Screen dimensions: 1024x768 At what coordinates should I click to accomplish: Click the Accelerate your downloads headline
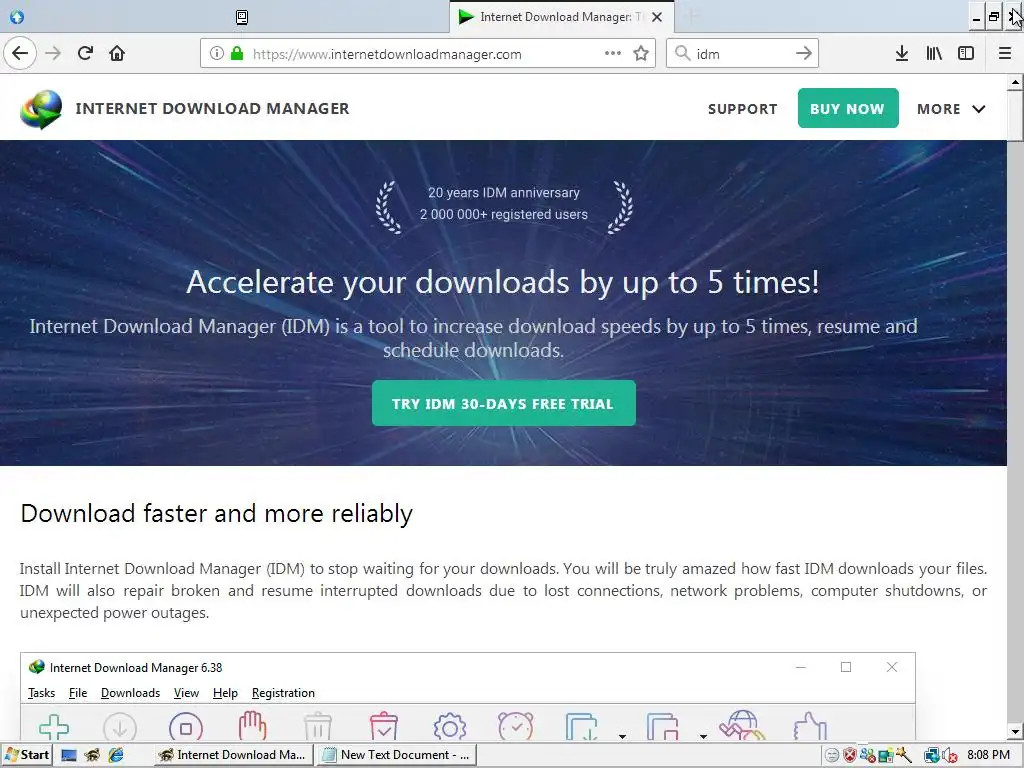click(502, 283)
